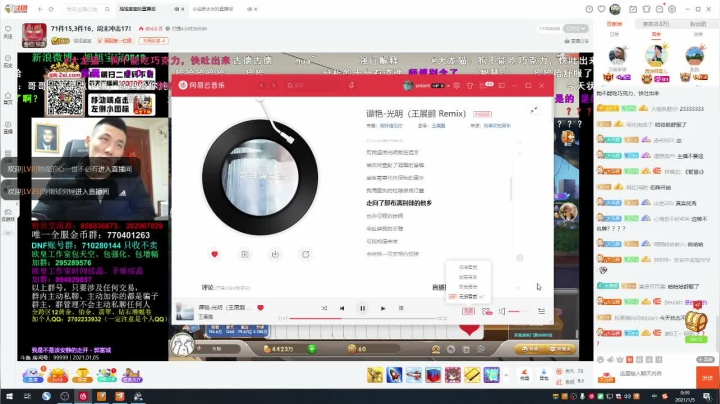Close the first live room tab

coord(182,9)
